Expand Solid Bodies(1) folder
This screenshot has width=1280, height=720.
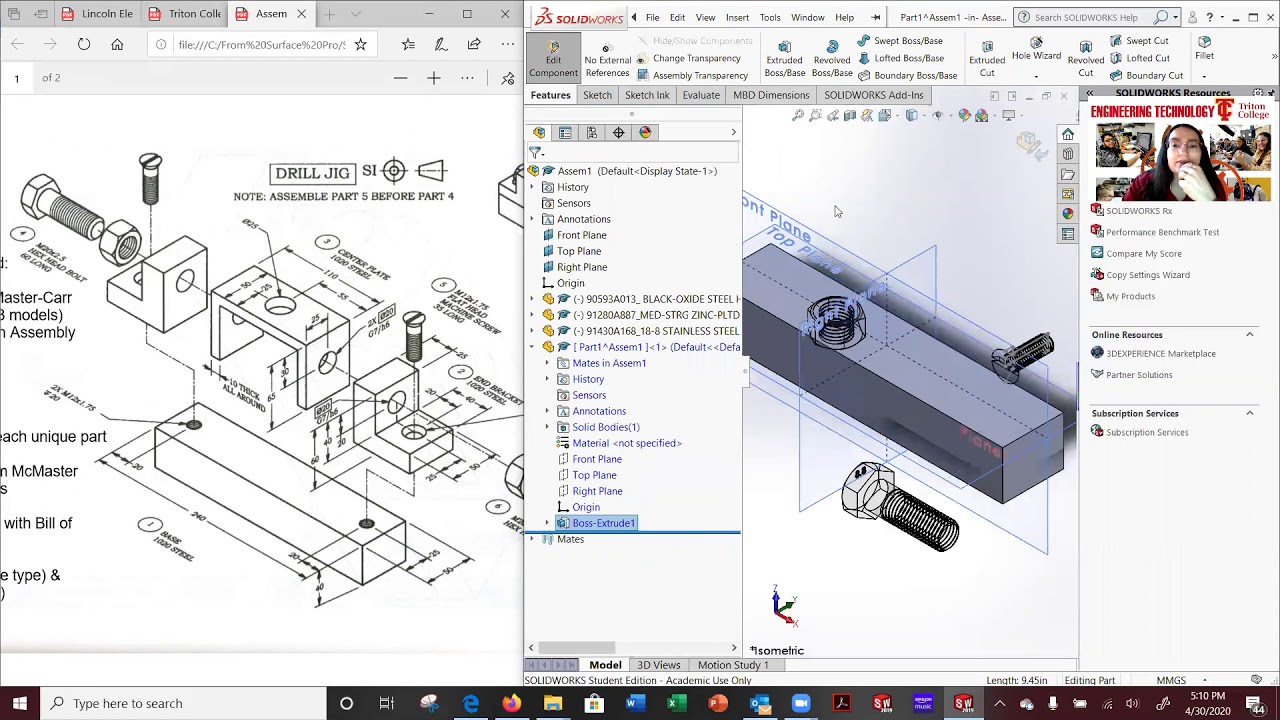[547, 427]
